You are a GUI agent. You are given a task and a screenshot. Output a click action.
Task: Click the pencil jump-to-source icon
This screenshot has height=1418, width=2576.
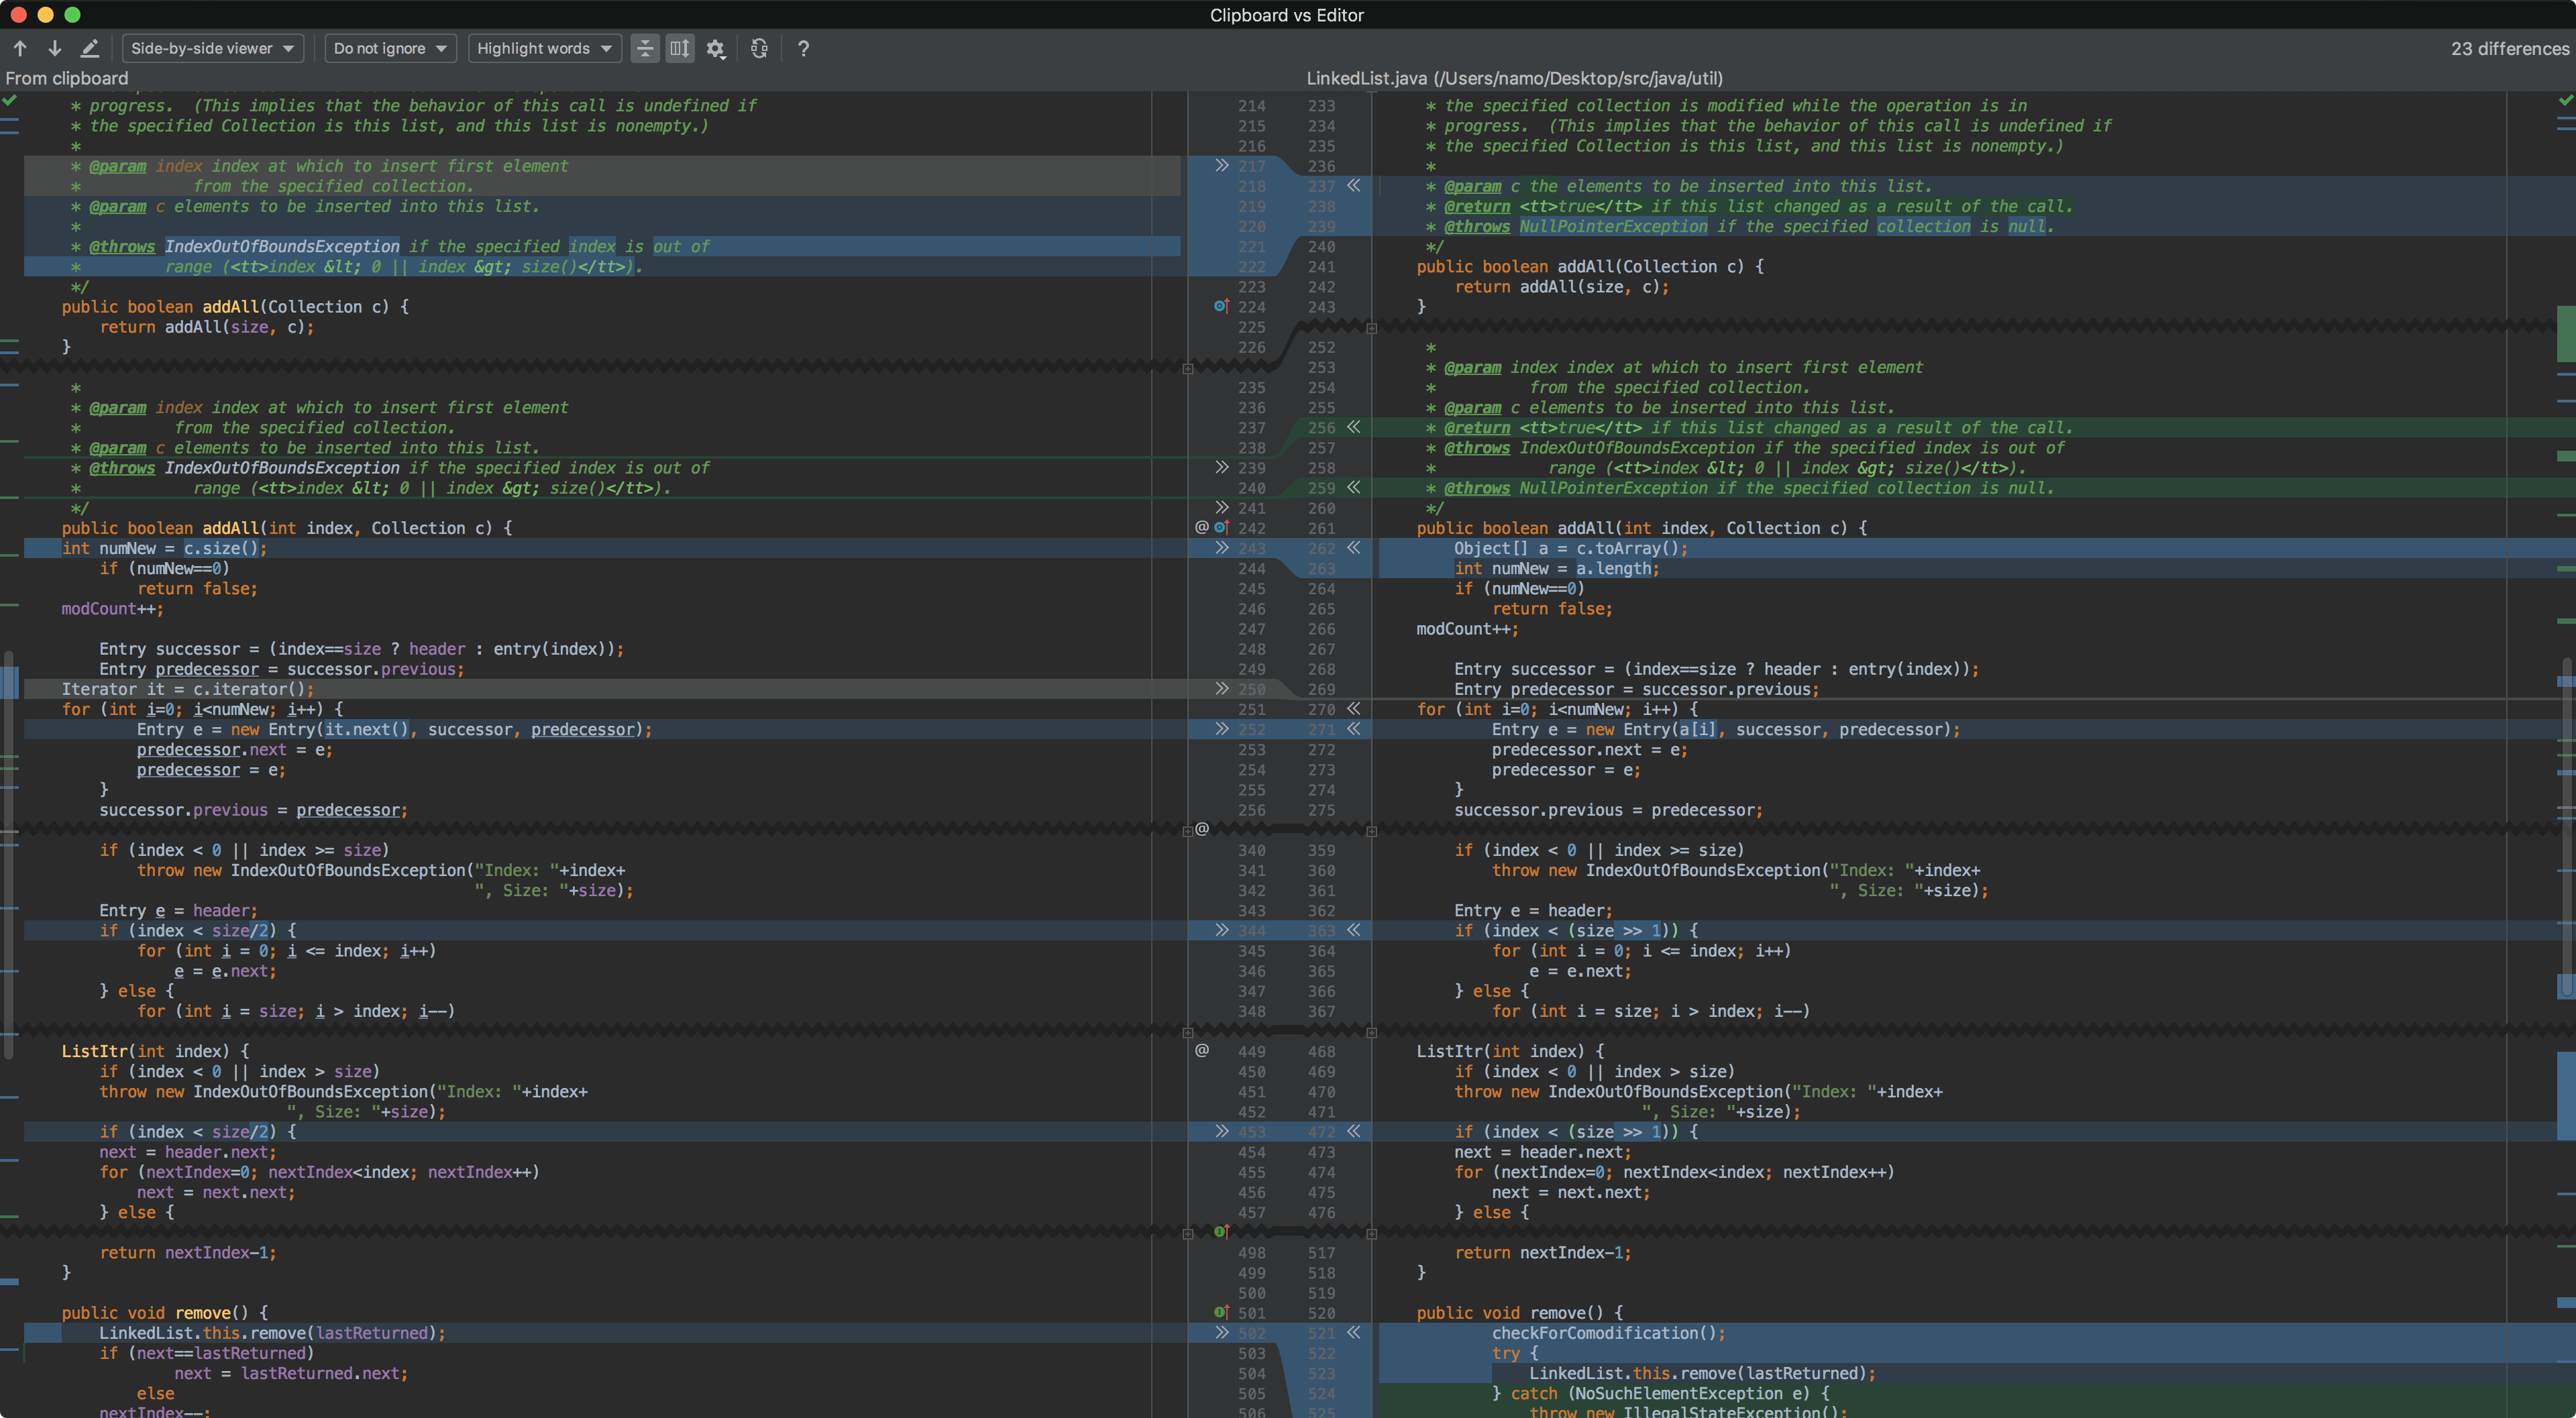point(90,48)
